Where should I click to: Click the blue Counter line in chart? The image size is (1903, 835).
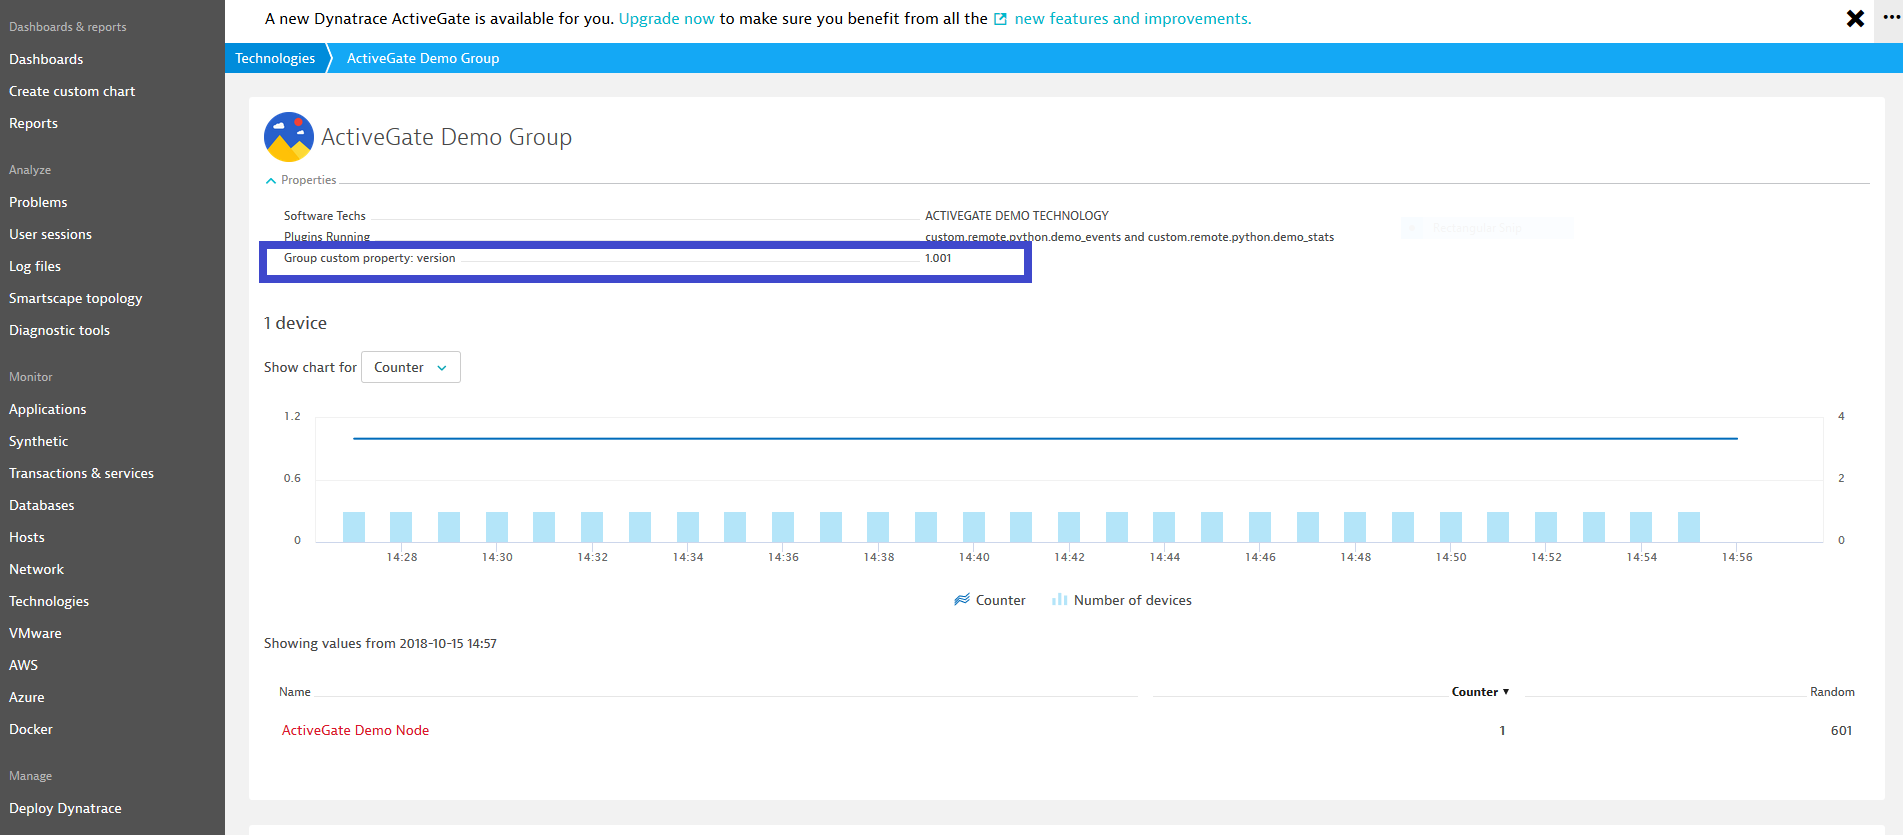coord(1045,438)
